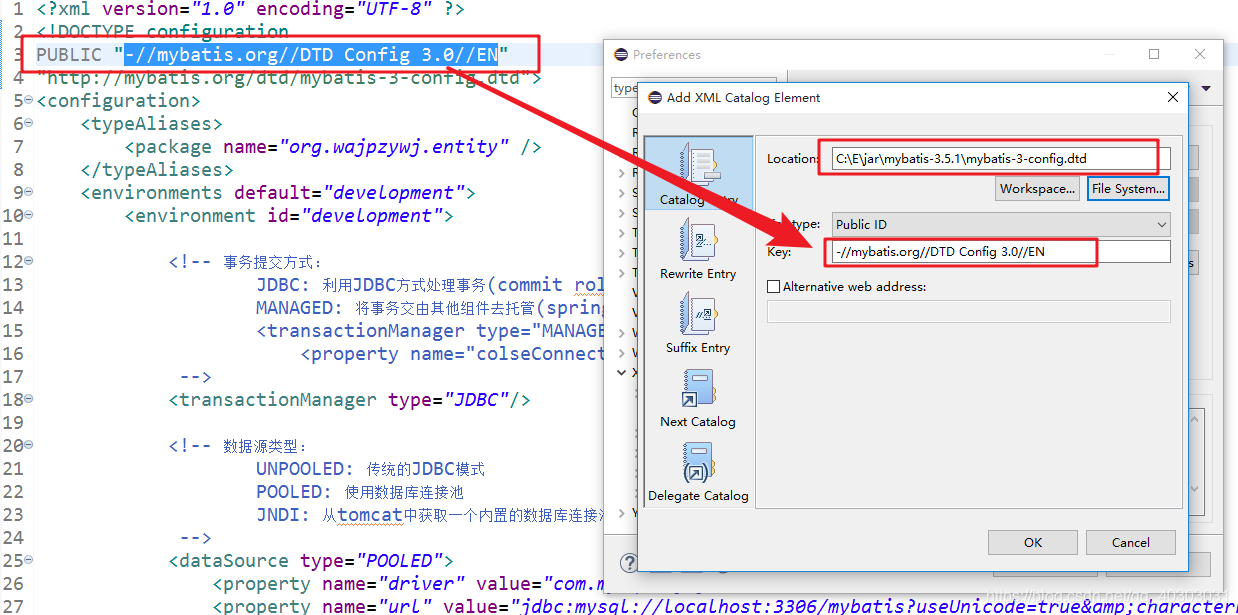Maximize the Preferences window
The image size is (1238, 615).
tap(1154, 54)
